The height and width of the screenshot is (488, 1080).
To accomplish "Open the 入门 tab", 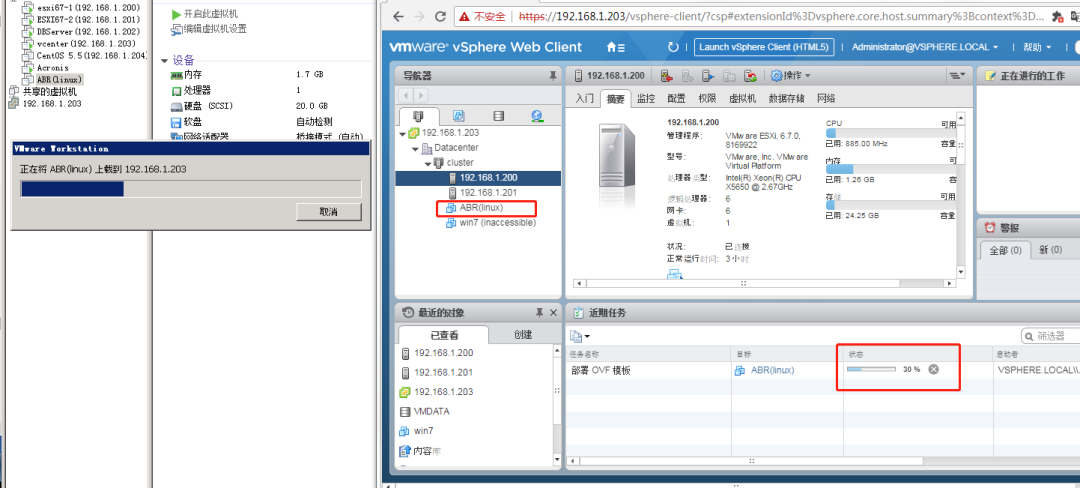I will [584, 98].
